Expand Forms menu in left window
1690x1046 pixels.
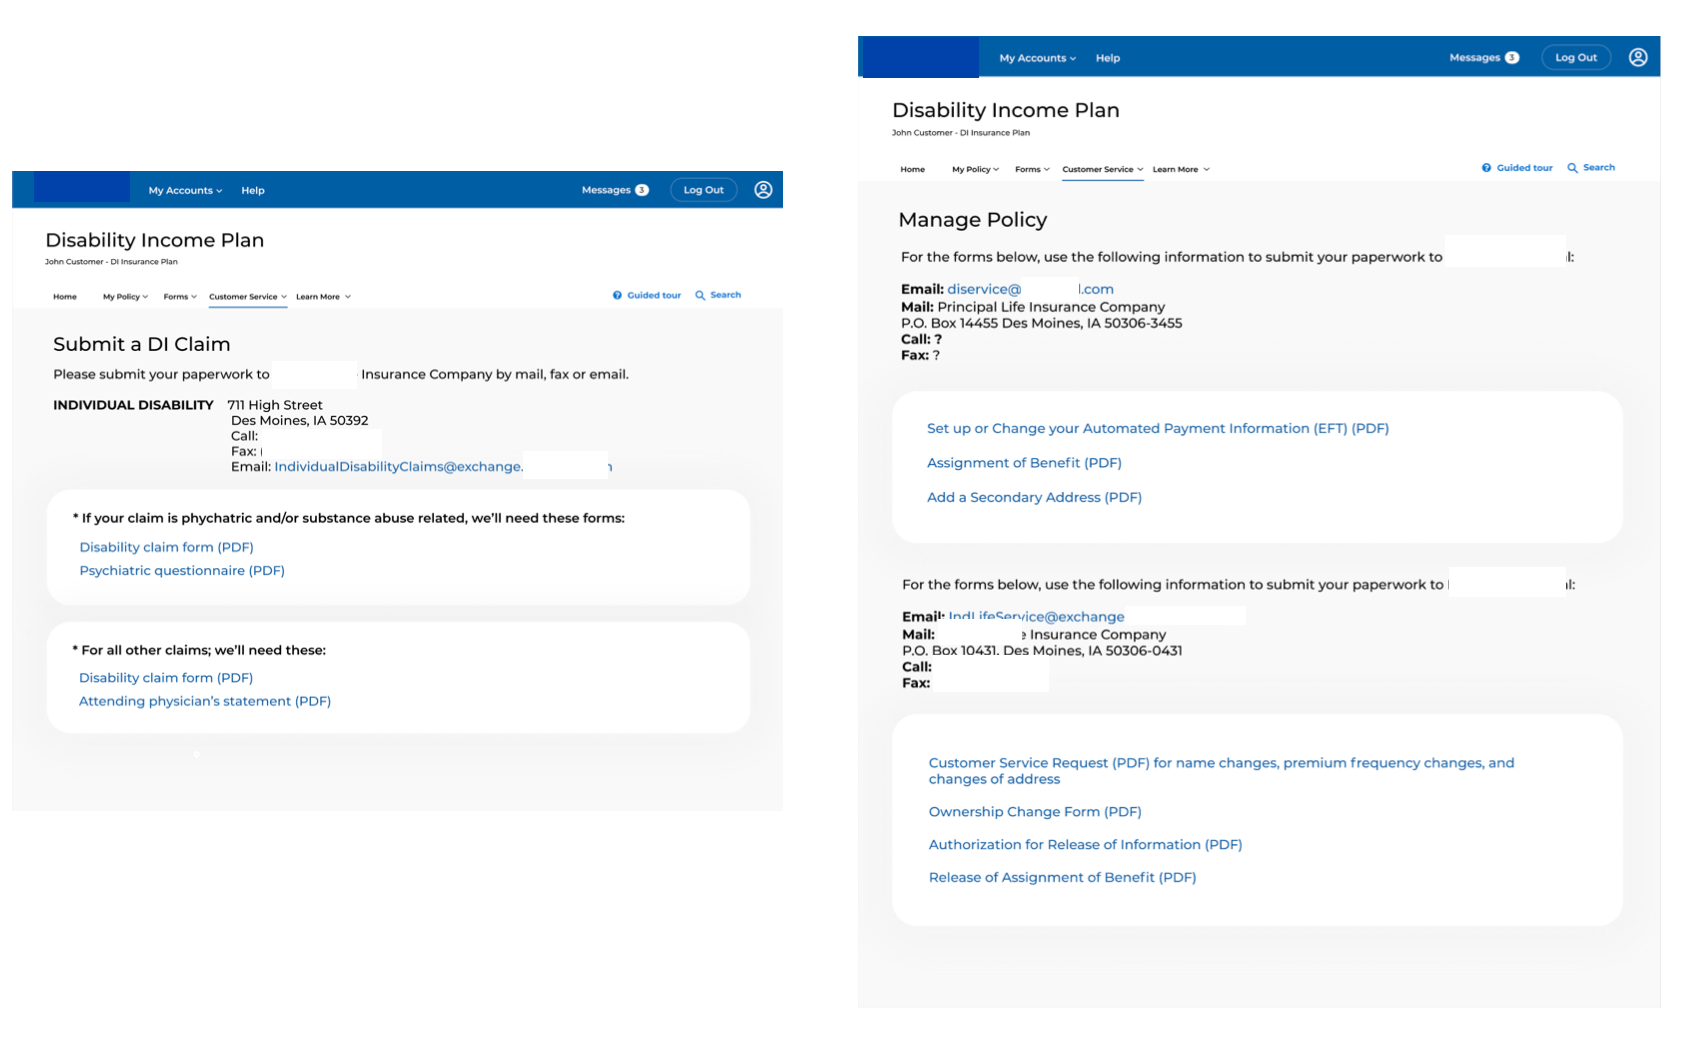coord(180,297)
